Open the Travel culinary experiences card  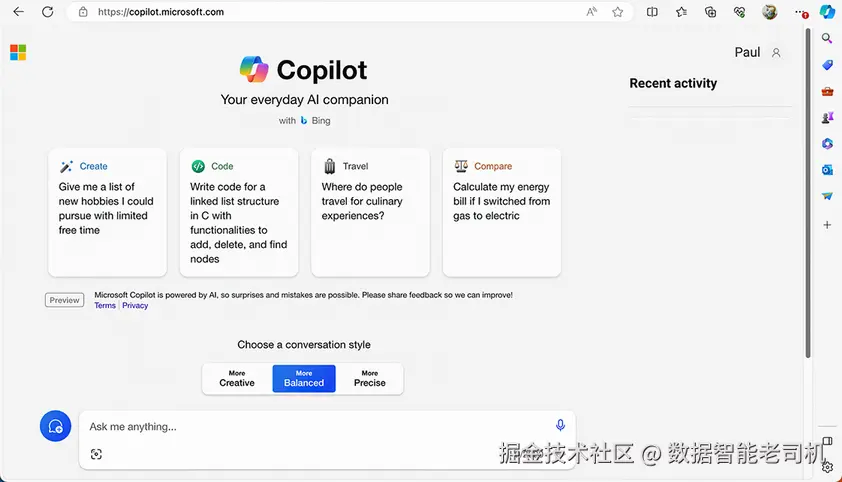(x=371, y=213)
